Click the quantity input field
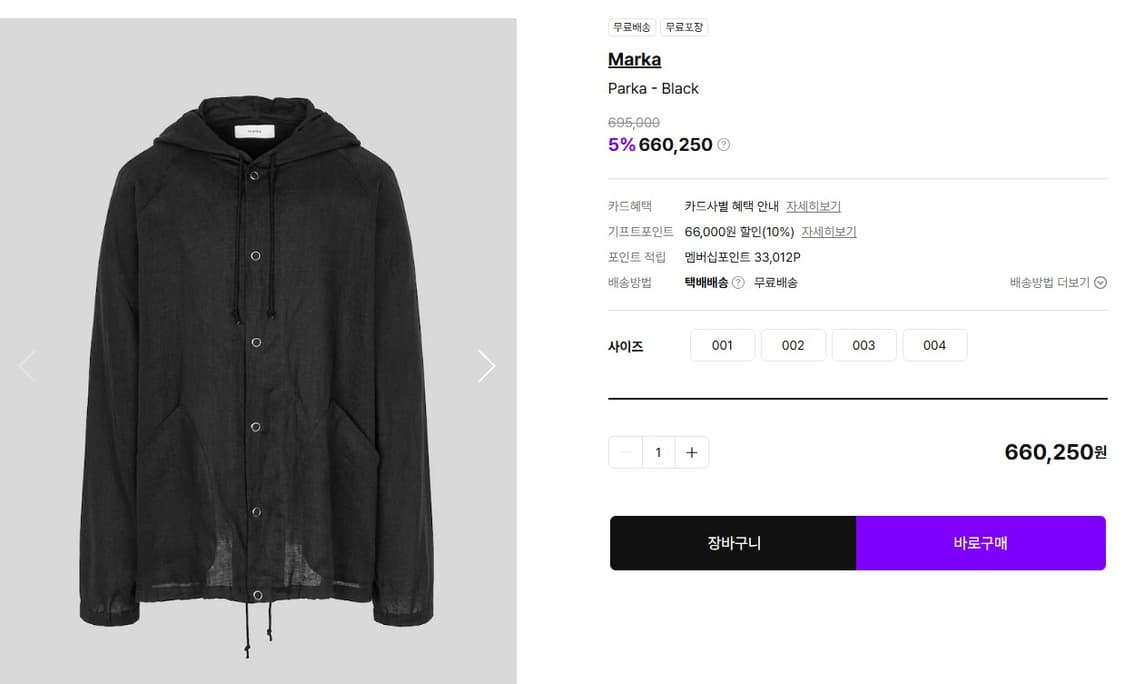Image resolution: width=1125 pixels, height=684 pixels. 658,452
